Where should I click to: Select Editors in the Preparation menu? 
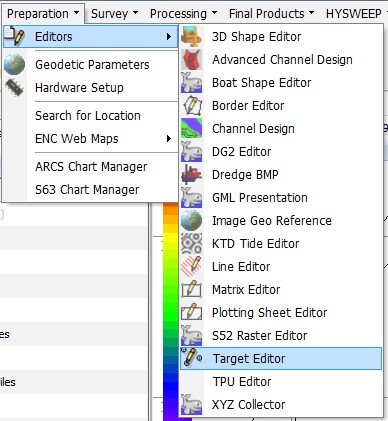tap(90, 36)
